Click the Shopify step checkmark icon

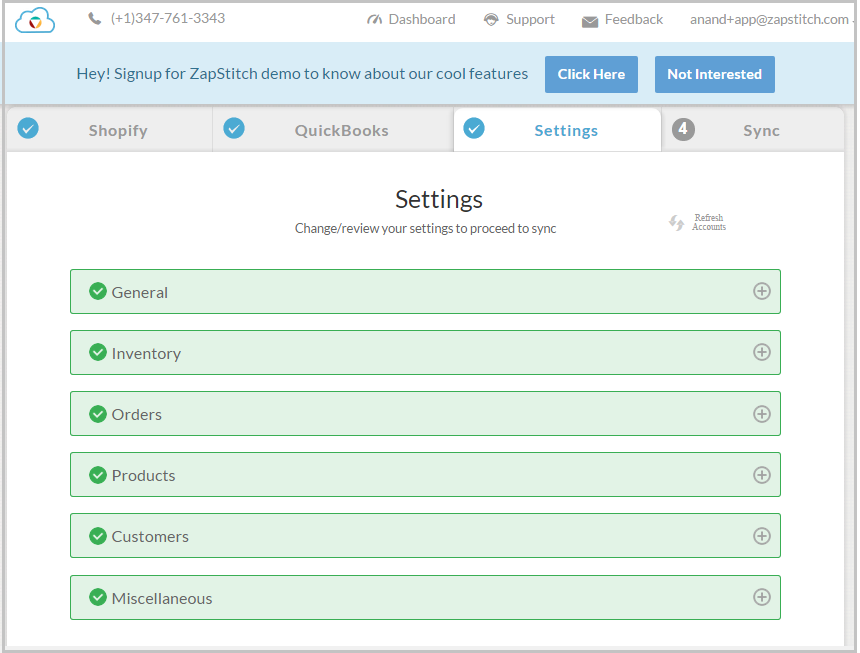[x=28, y=128]
